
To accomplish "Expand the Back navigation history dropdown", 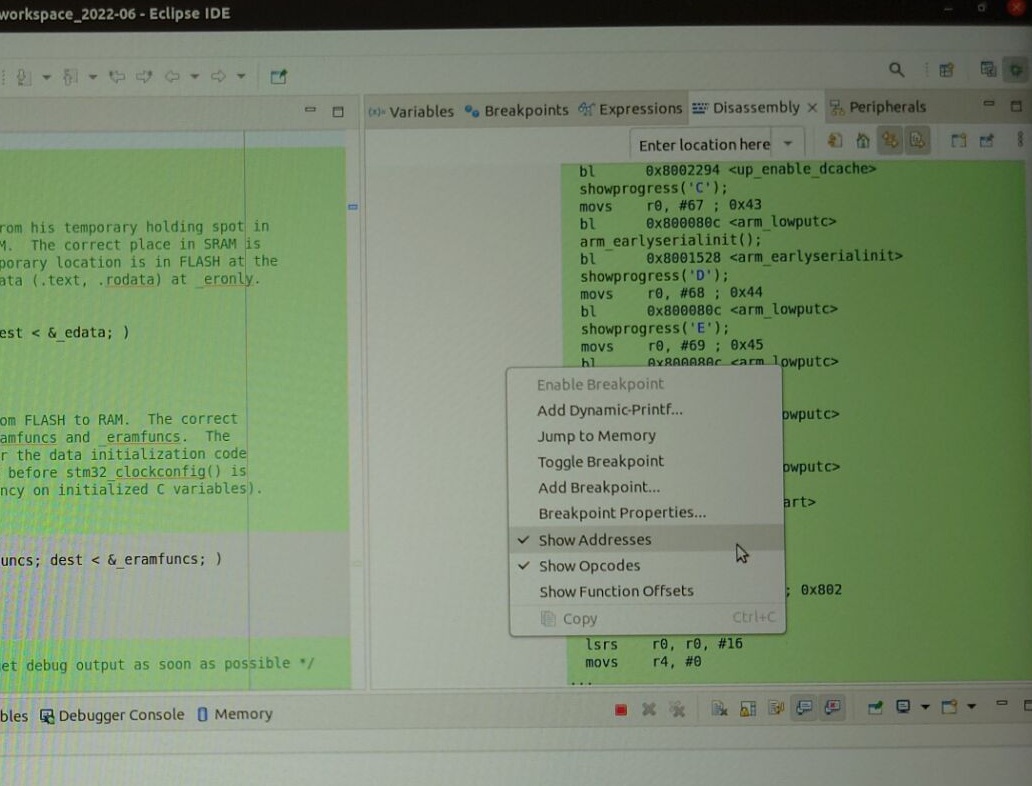I will (x=195, y=76).
